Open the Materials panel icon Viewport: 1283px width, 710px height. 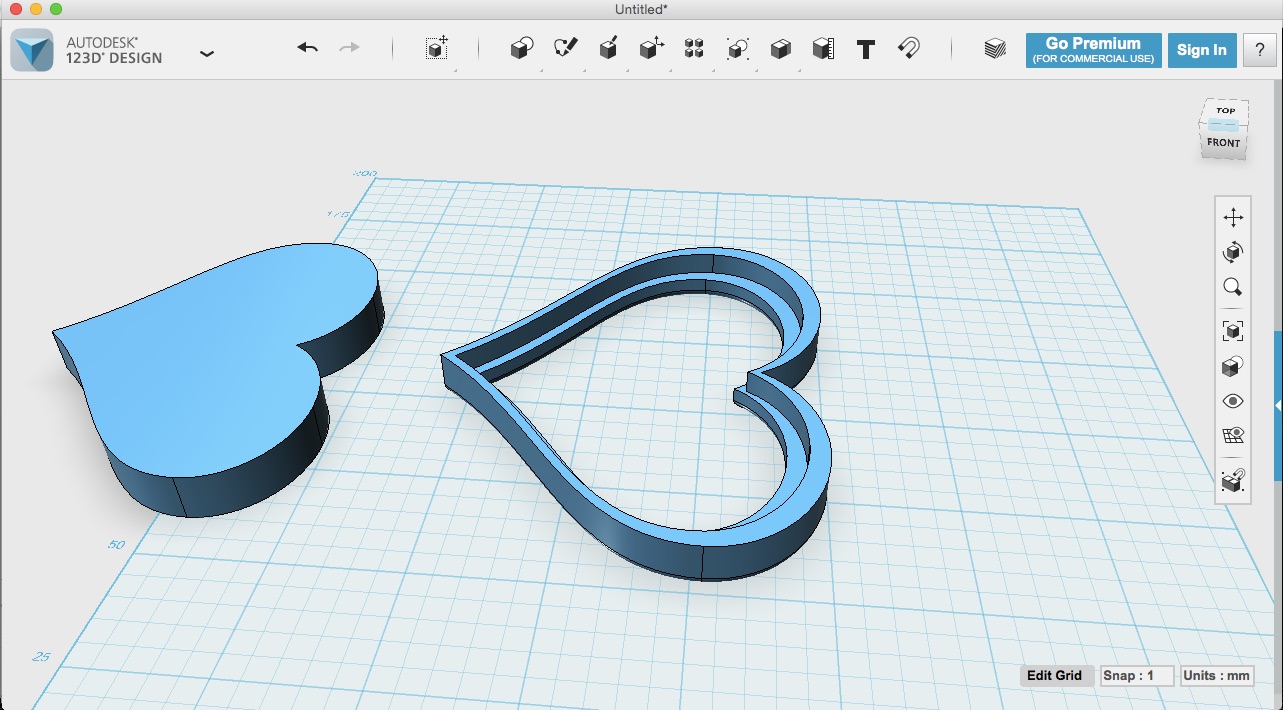coord(995,49)
